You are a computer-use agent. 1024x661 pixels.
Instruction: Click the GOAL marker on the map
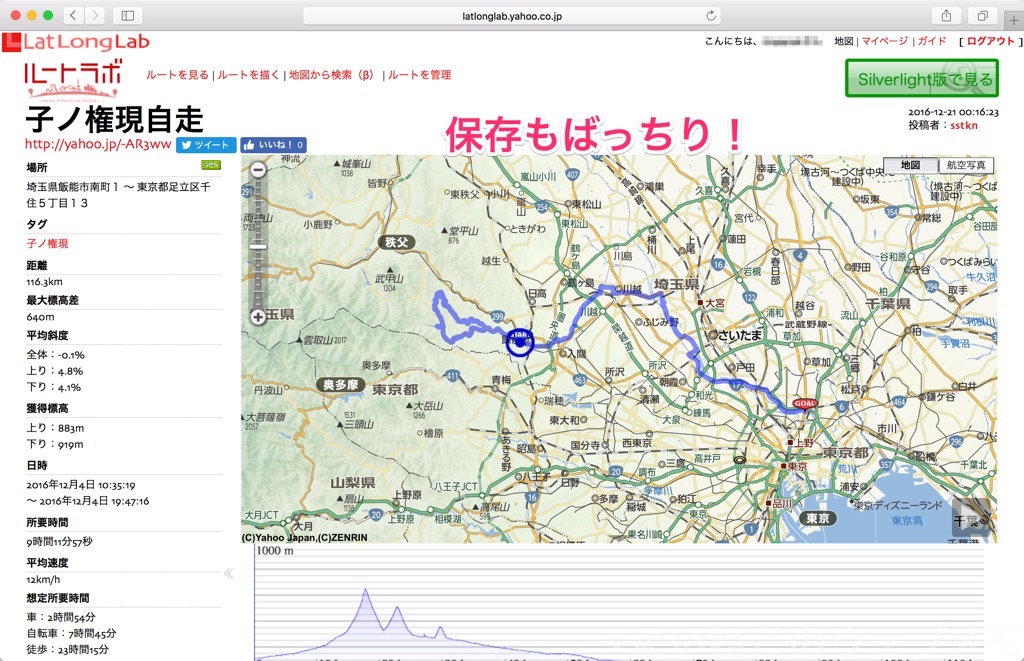[804, 403]
